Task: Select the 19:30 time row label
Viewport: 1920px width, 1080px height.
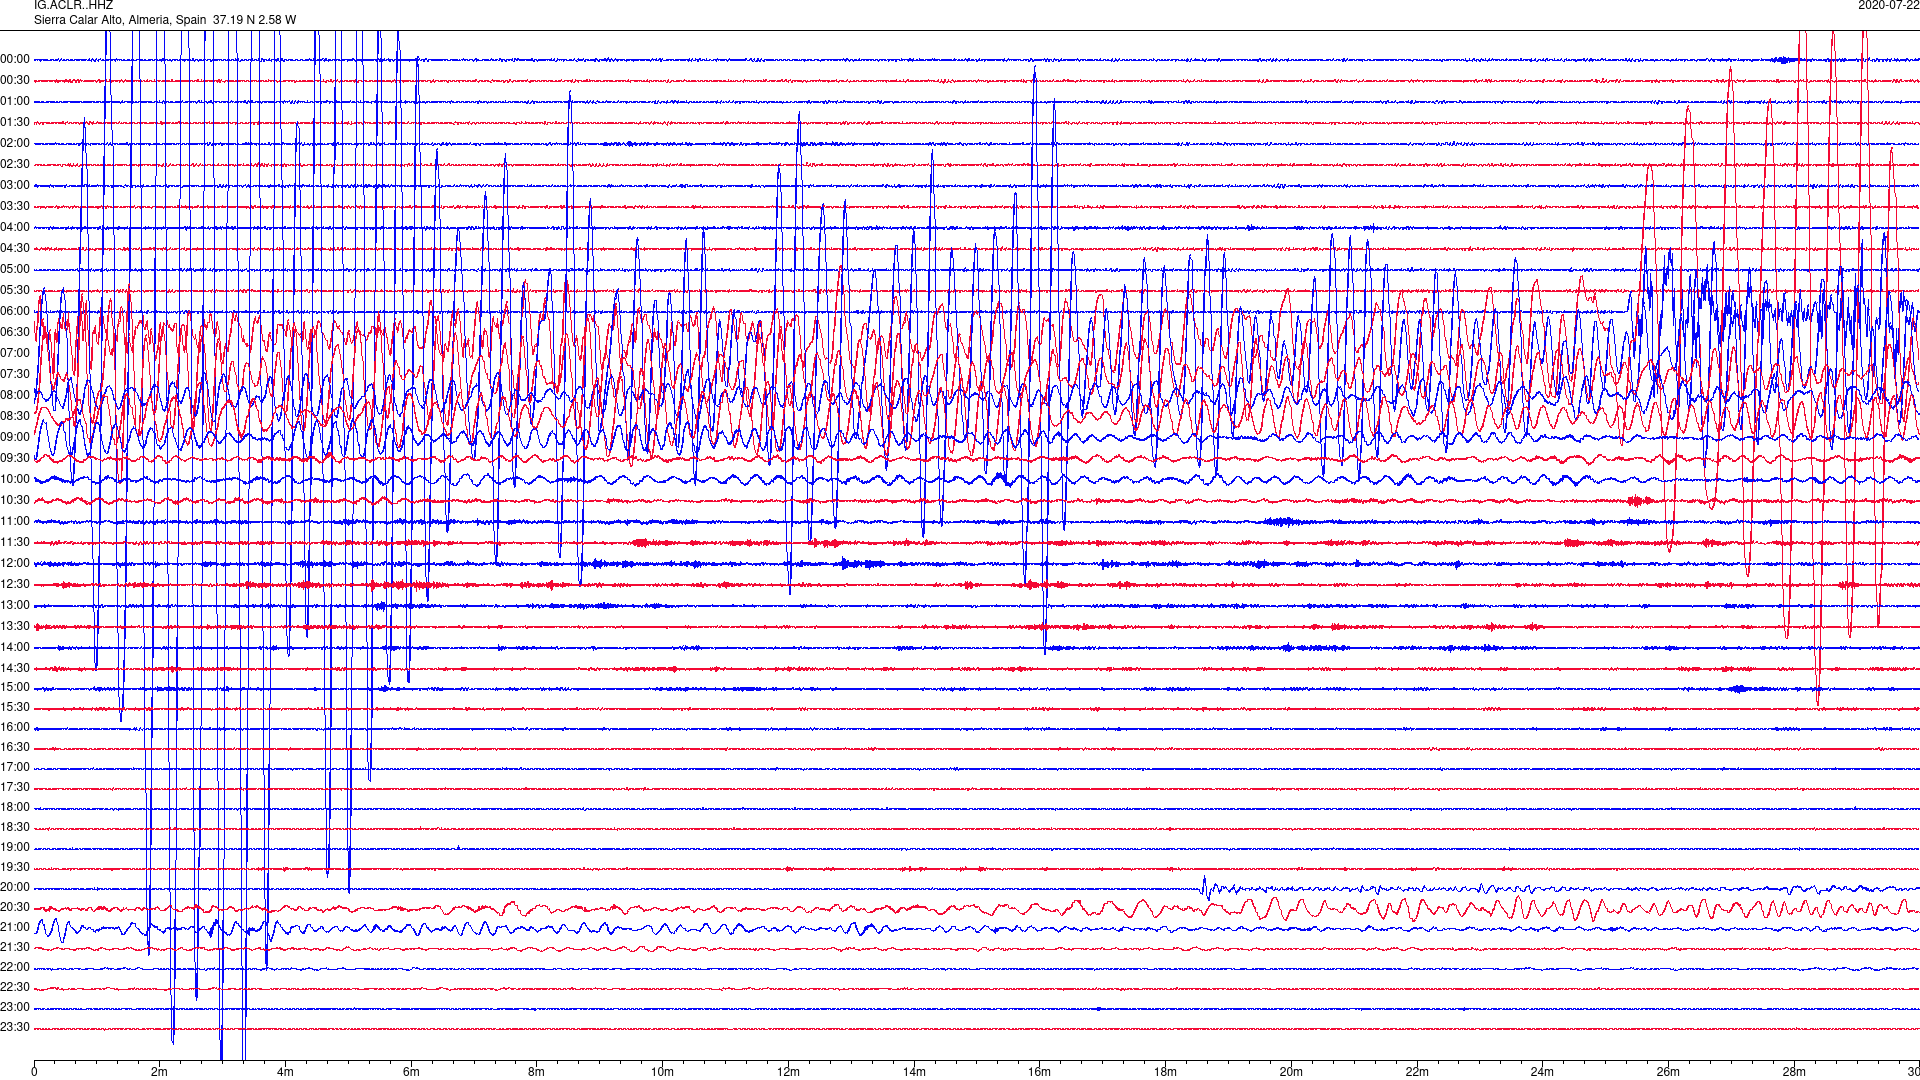Action: click(x=15, y=868)
